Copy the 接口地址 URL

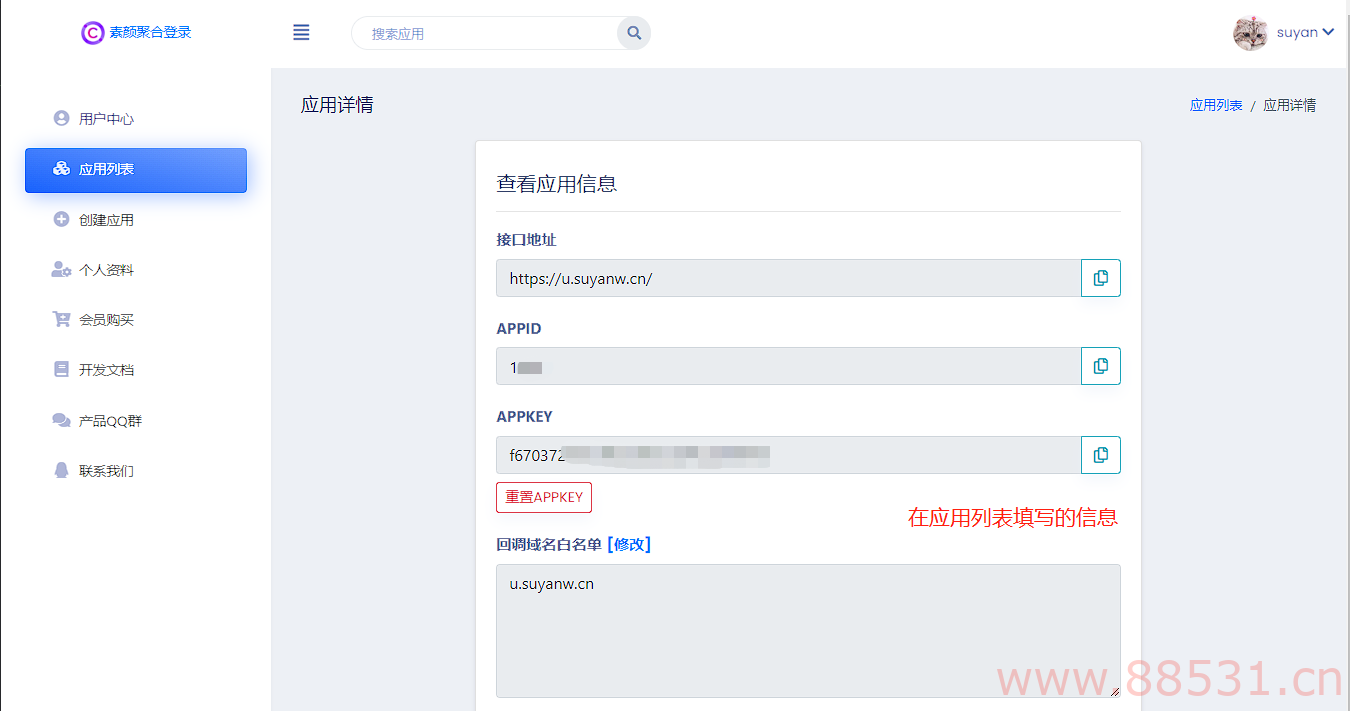(x=1101, y=278)
